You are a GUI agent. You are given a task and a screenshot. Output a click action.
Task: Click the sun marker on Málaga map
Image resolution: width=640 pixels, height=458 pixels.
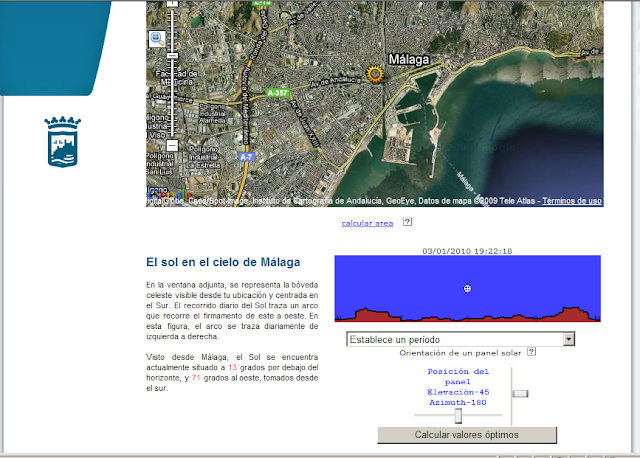point(375,74)
